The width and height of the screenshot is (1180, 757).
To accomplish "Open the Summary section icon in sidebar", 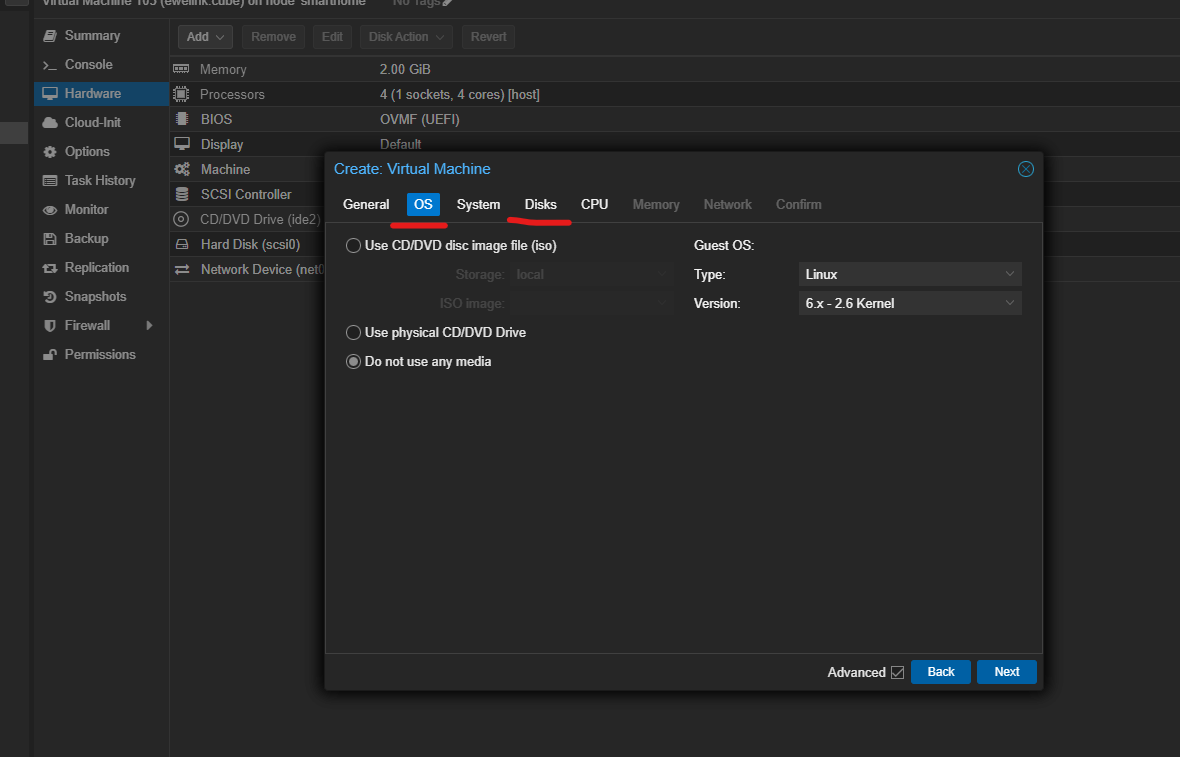I will coord(49,36).
